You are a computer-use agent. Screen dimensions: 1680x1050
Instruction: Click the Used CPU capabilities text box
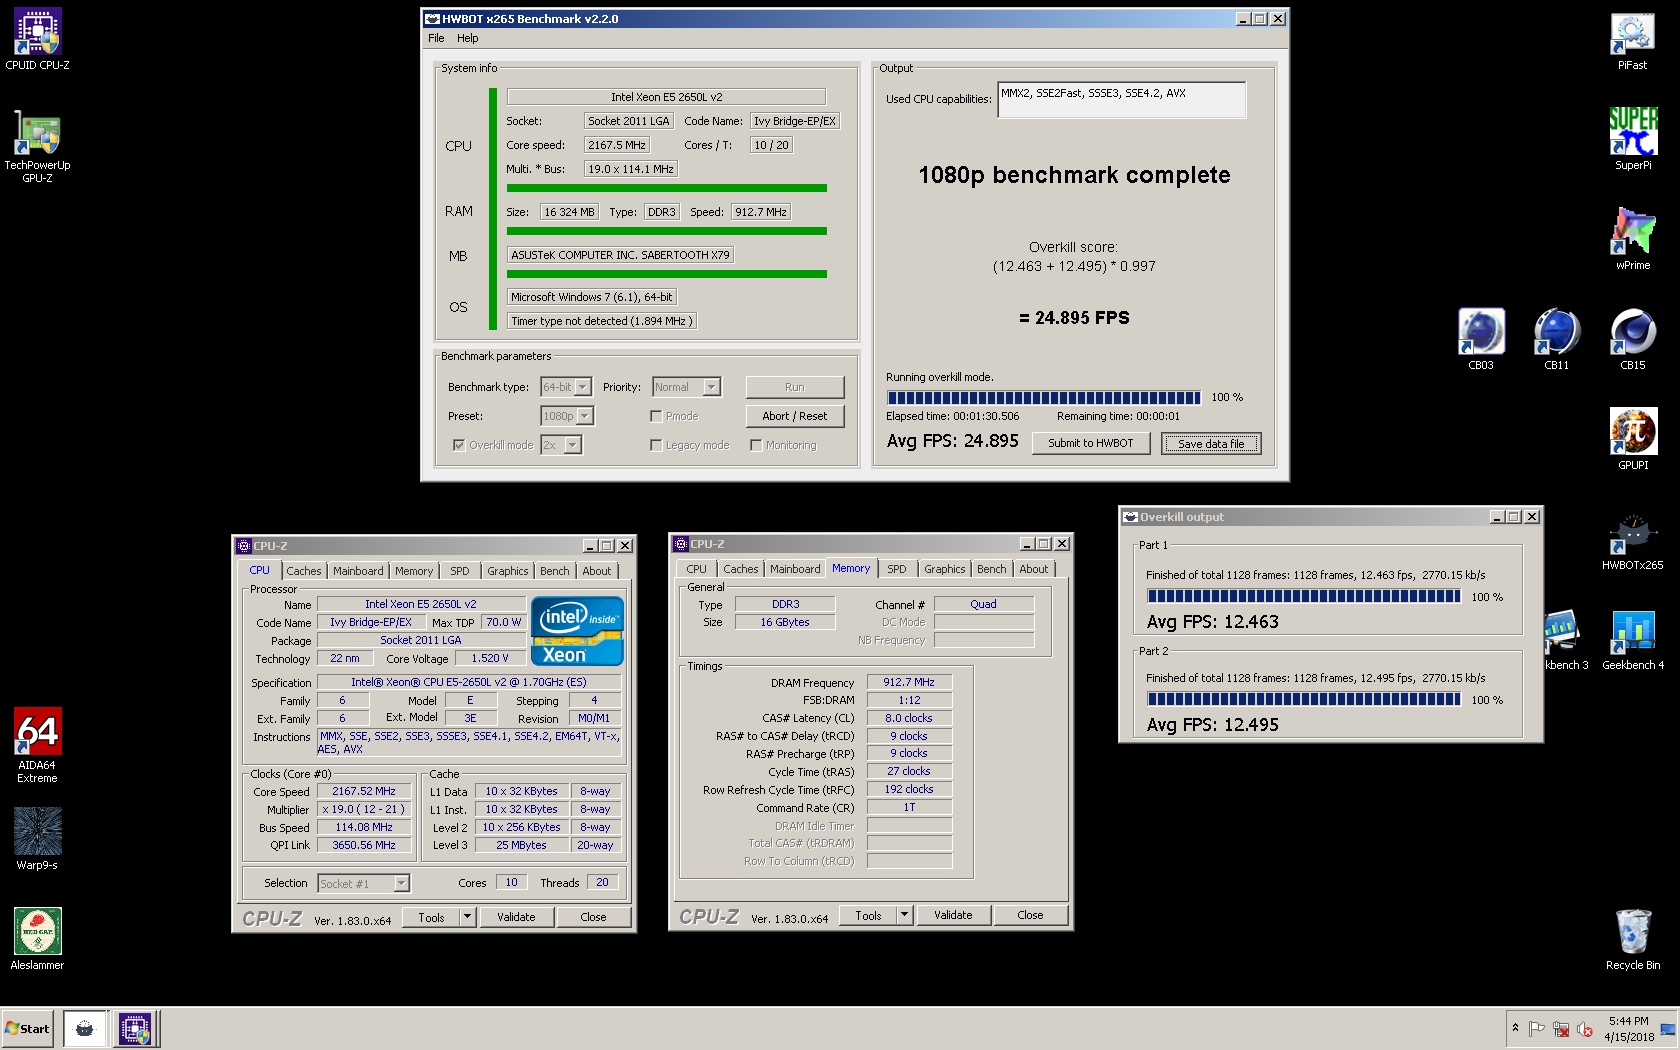coord(1121,100)
